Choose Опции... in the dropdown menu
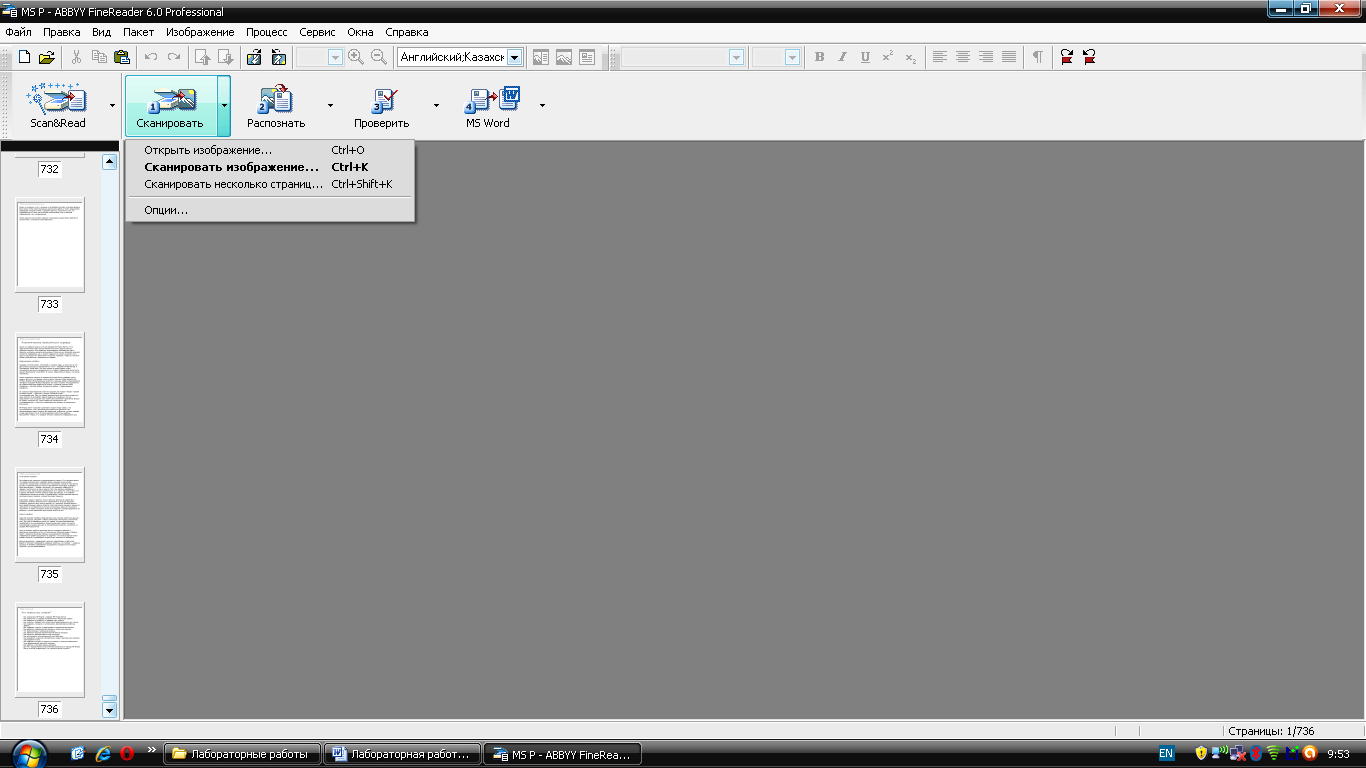The image size is (1366, 768). pos(269,210)
